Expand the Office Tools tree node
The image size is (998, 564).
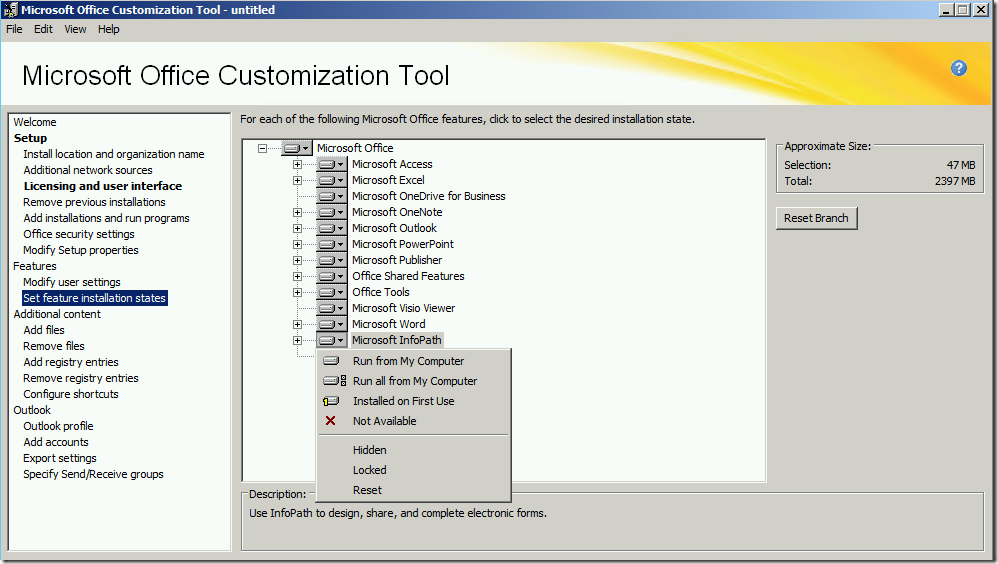point(297,292)
